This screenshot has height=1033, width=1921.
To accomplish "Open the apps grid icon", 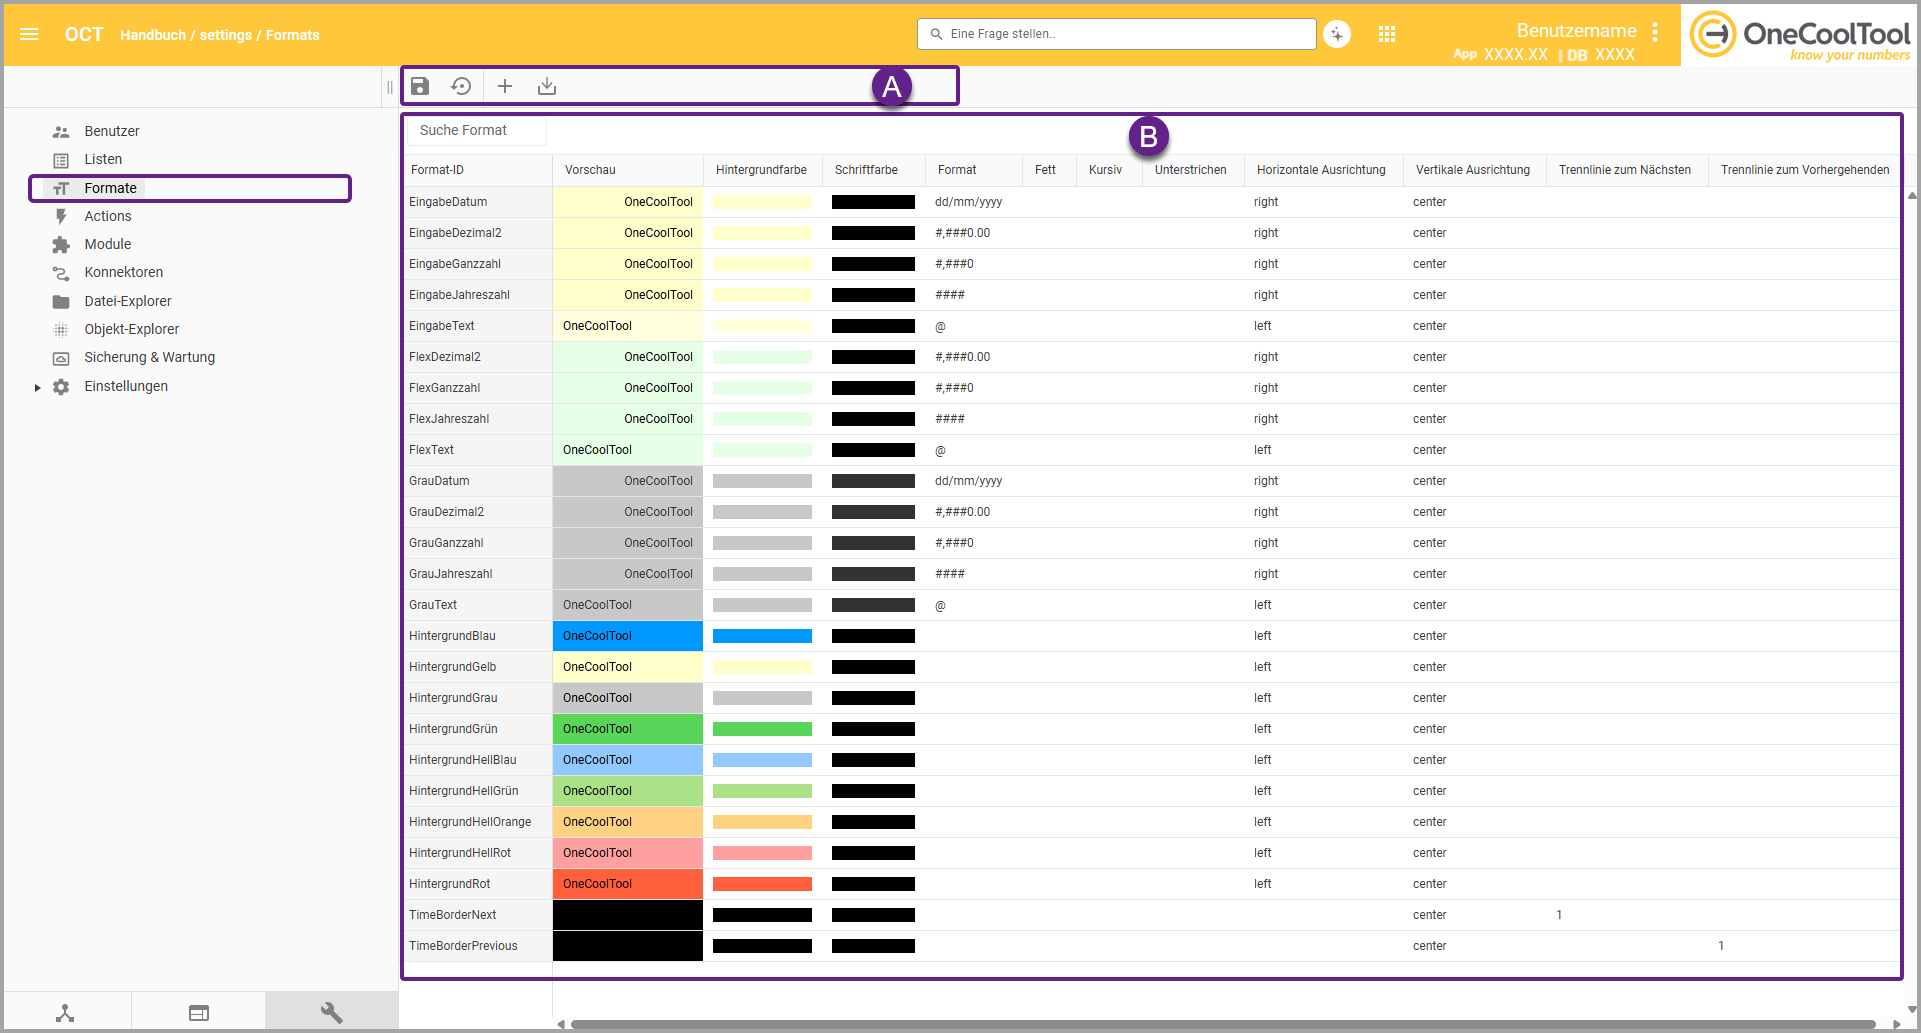I will click(1387, 35).
